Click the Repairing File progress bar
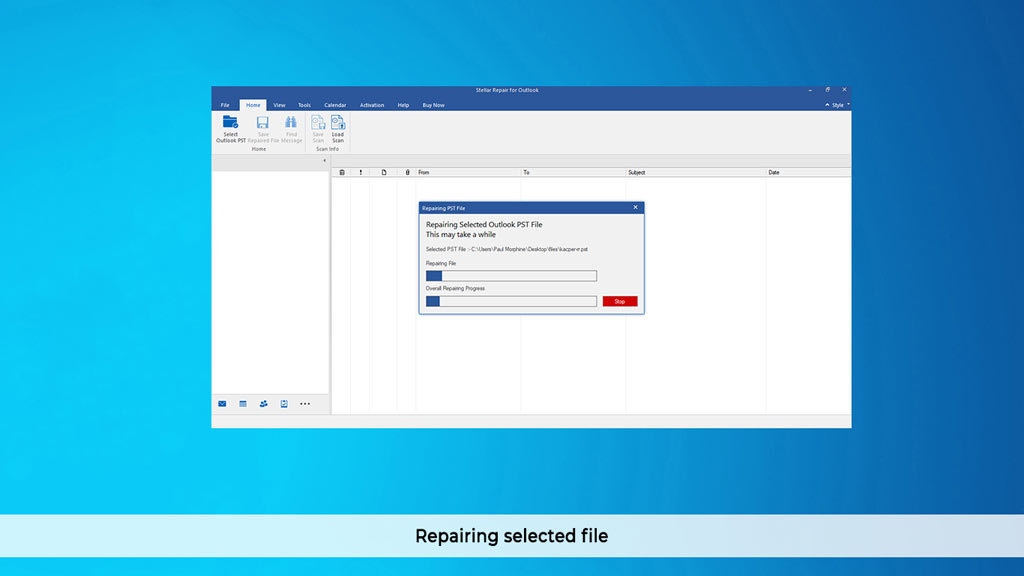Viewport: 1024px width, 576px height. point(511,276)
